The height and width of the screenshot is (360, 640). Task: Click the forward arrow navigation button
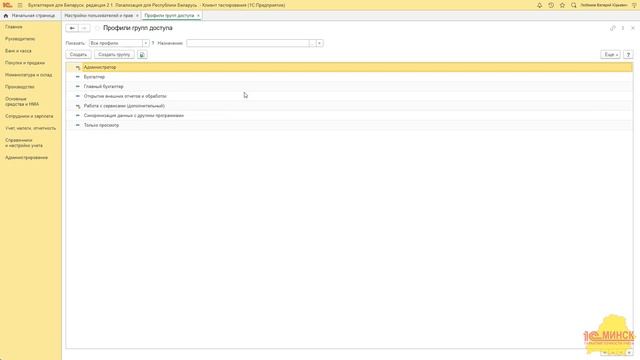84,28
